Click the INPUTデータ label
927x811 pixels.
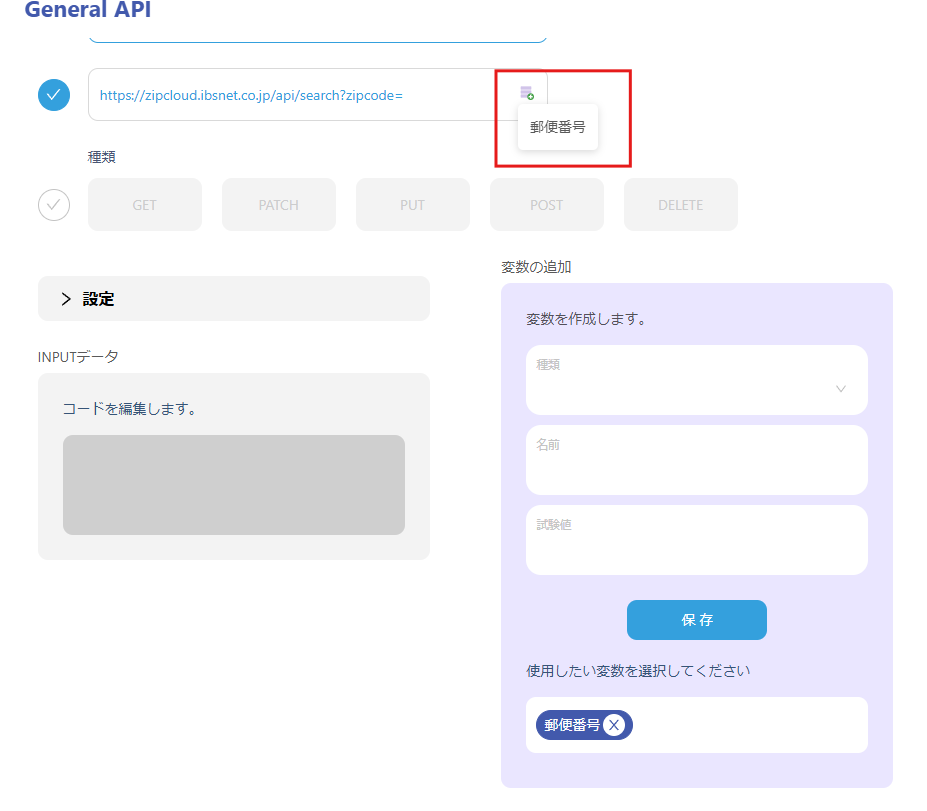78,356
